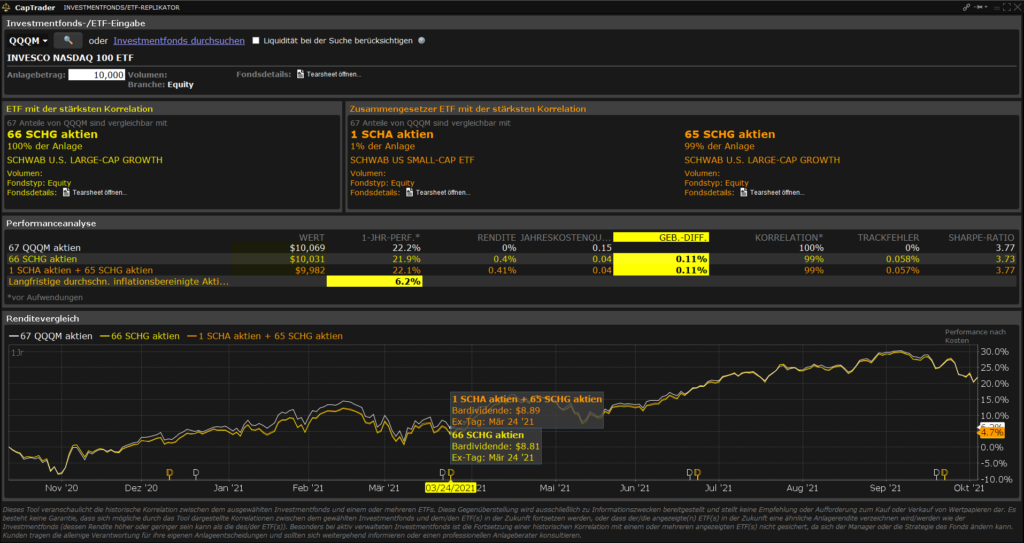Click the WERT column header
1024x543 pixels.
tap(312, 238)
